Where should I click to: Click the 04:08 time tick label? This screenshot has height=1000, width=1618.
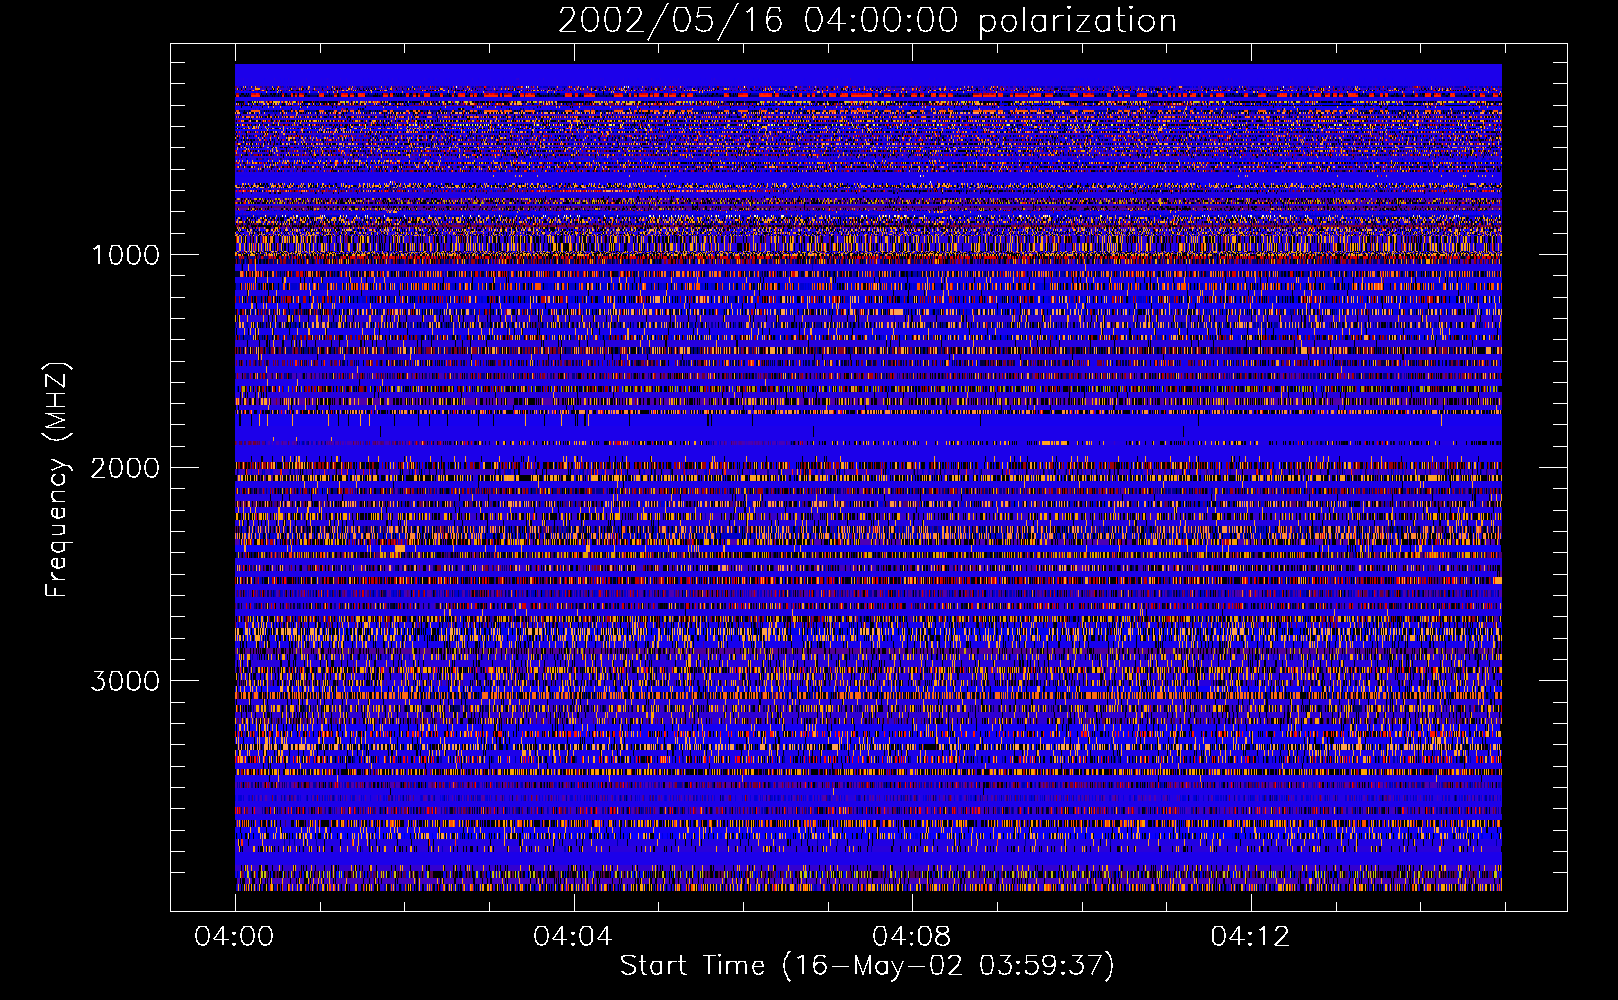tap(912, 937)
